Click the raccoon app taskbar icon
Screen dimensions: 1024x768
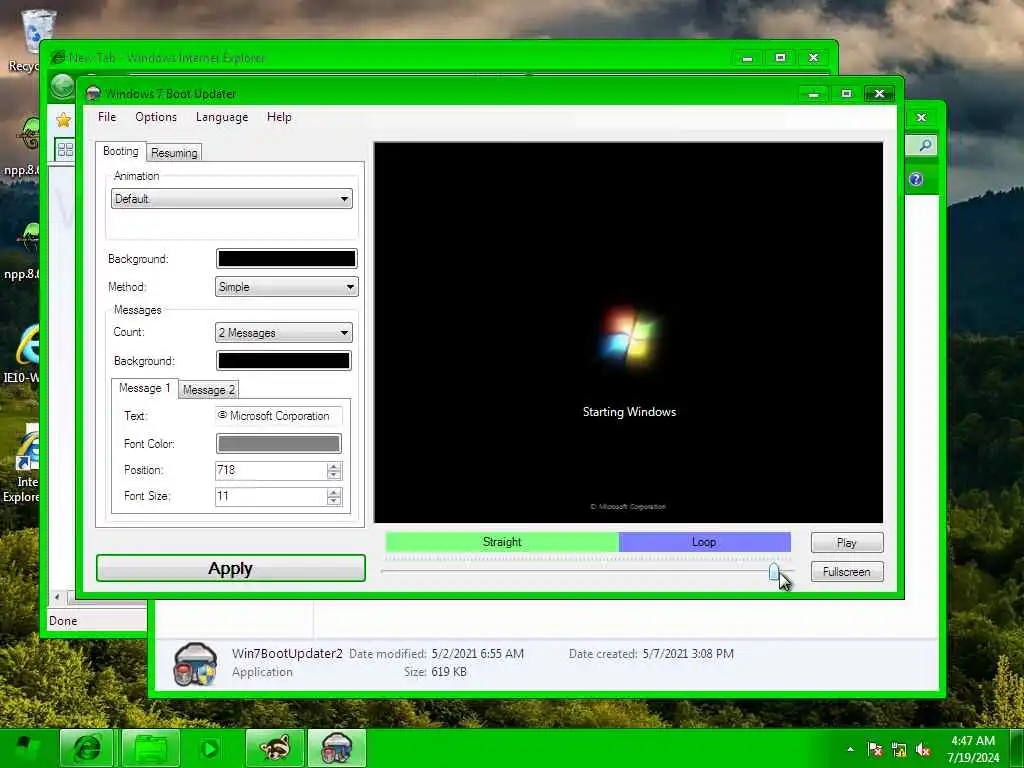pos(275,748)
